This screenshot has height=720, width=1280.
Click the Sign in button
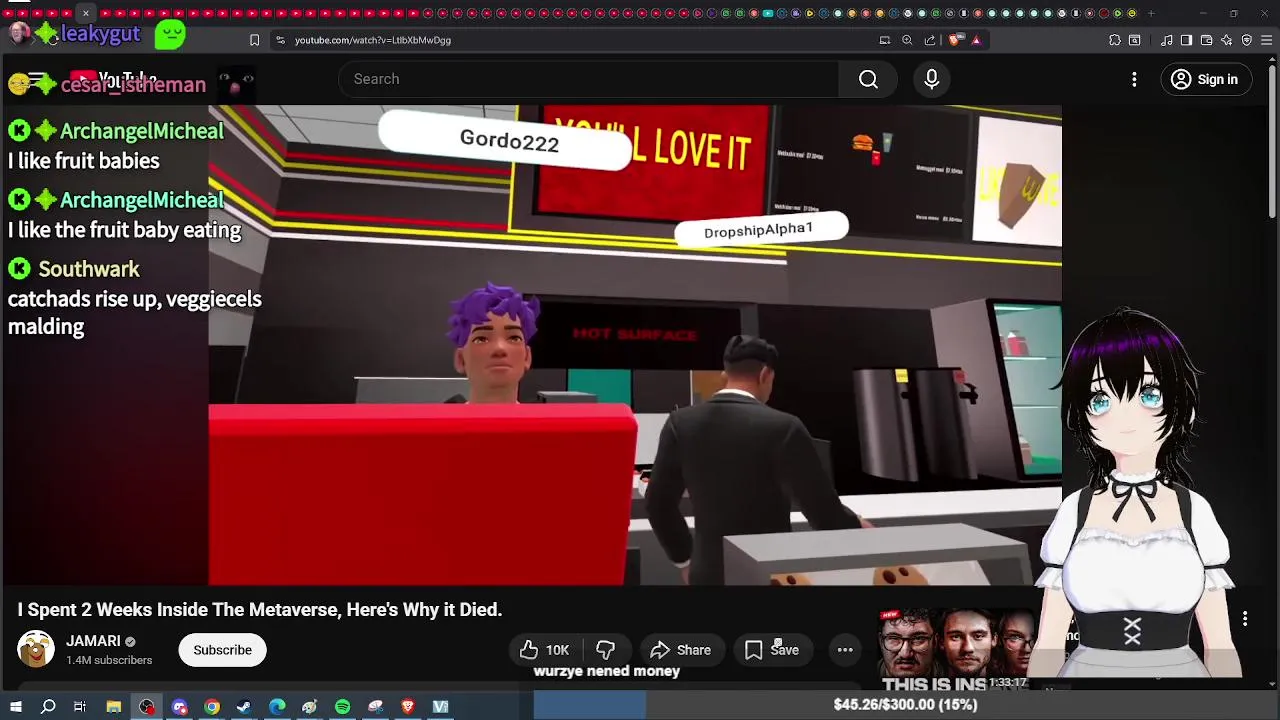1205,79
